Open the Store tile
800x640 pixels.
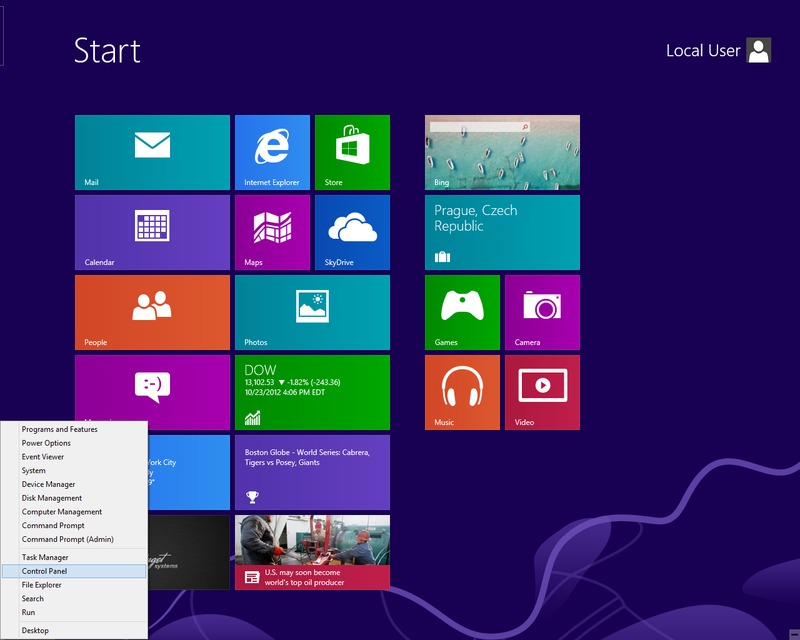tap(352, 152)
